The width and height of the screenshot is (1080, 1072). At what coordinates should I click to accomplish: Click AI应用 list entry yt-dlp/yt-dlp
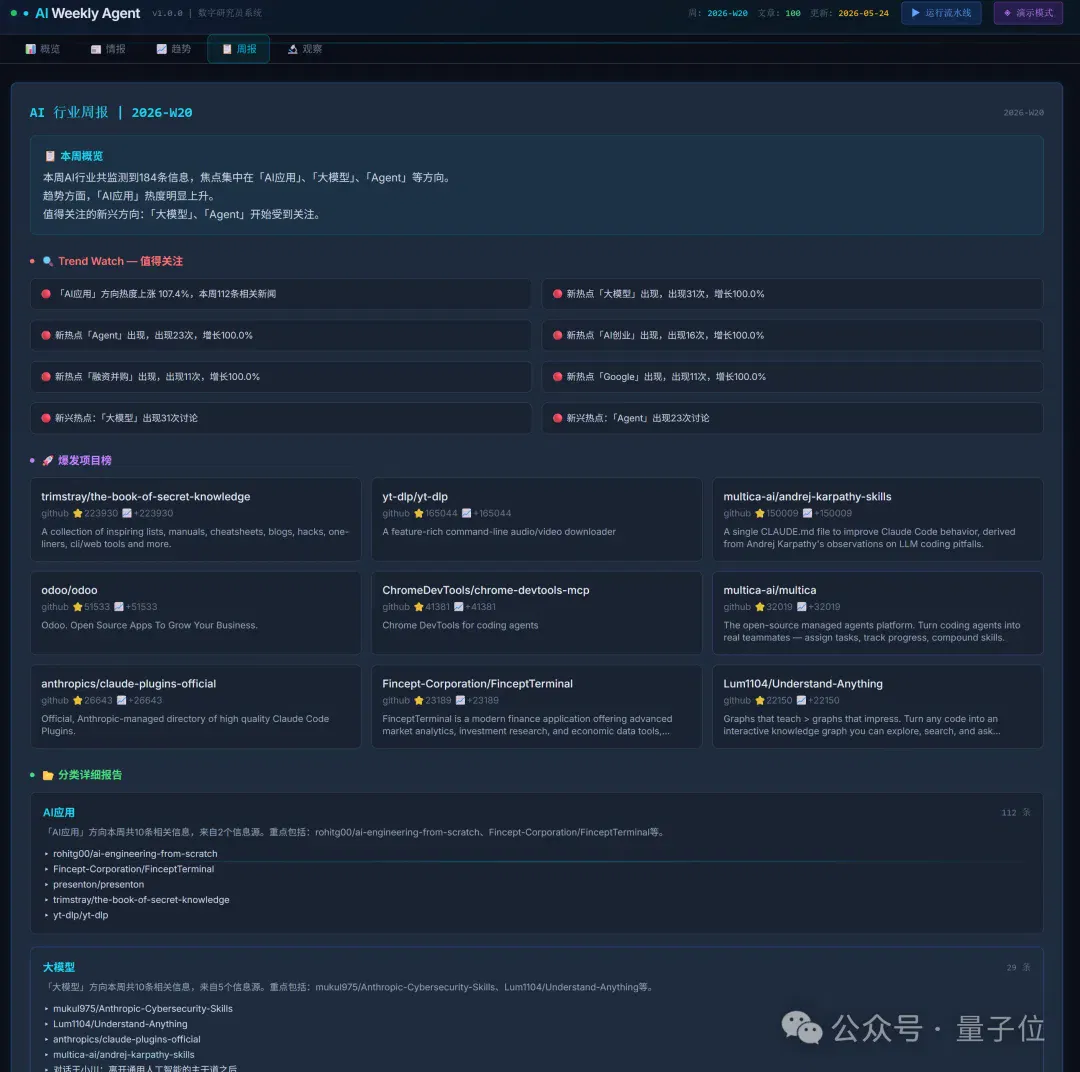coord(81,916)
